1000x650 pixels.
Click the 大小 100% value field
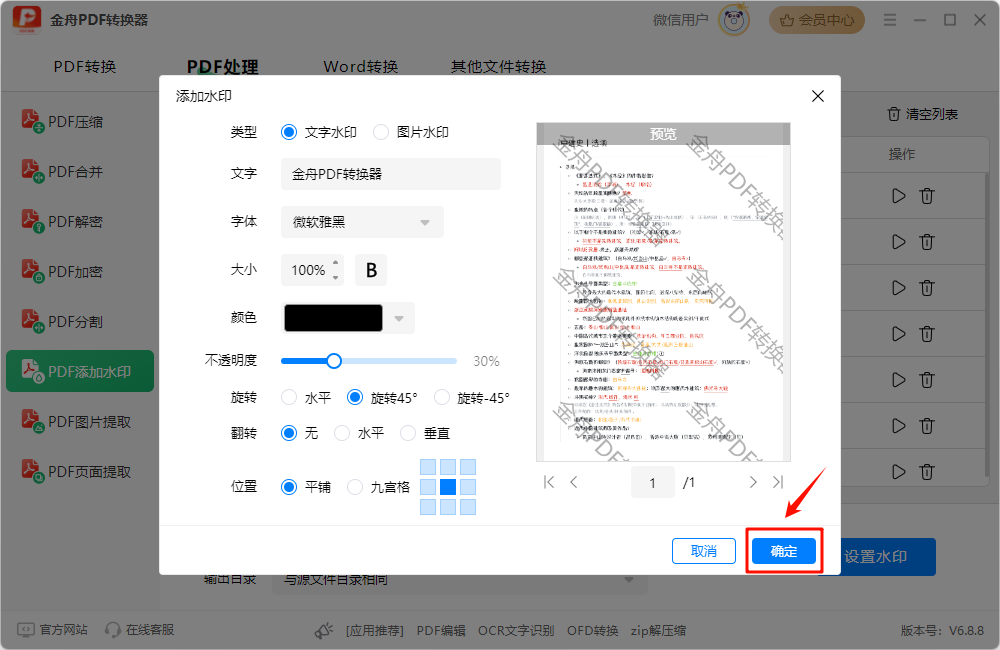(x=308, y=270)
